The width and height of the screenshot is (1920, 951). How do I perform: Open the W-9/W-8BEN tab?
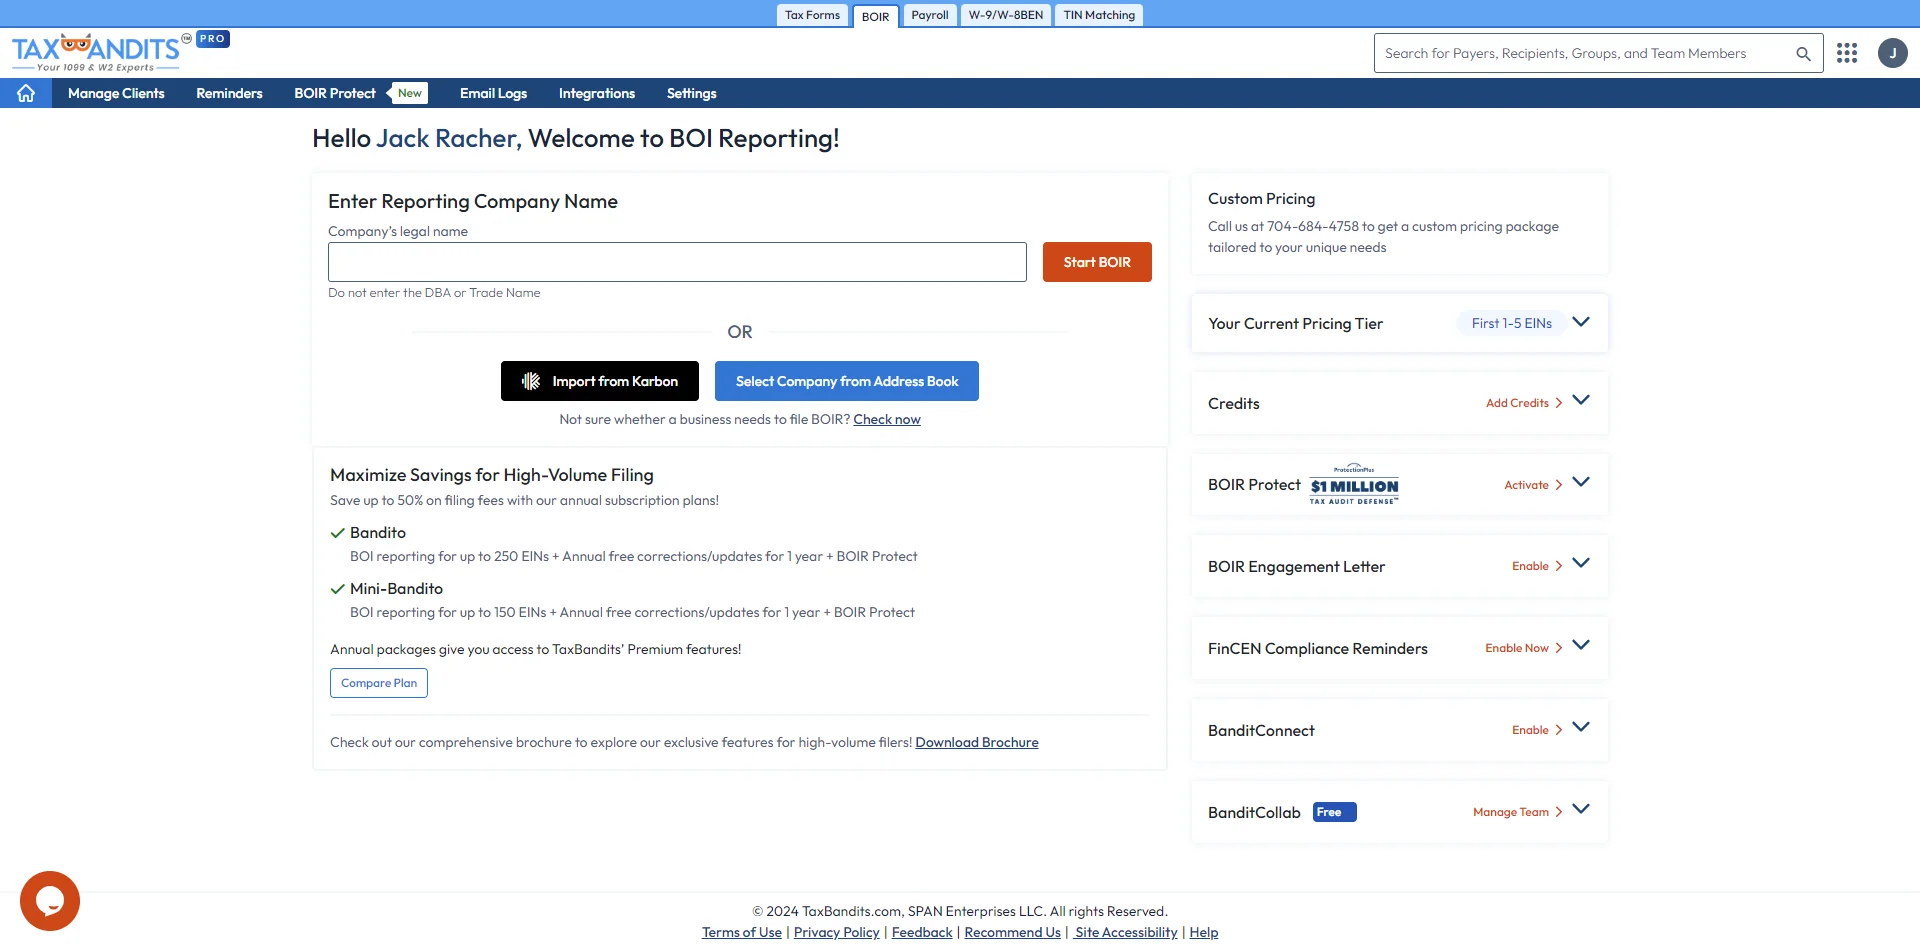1005,15
